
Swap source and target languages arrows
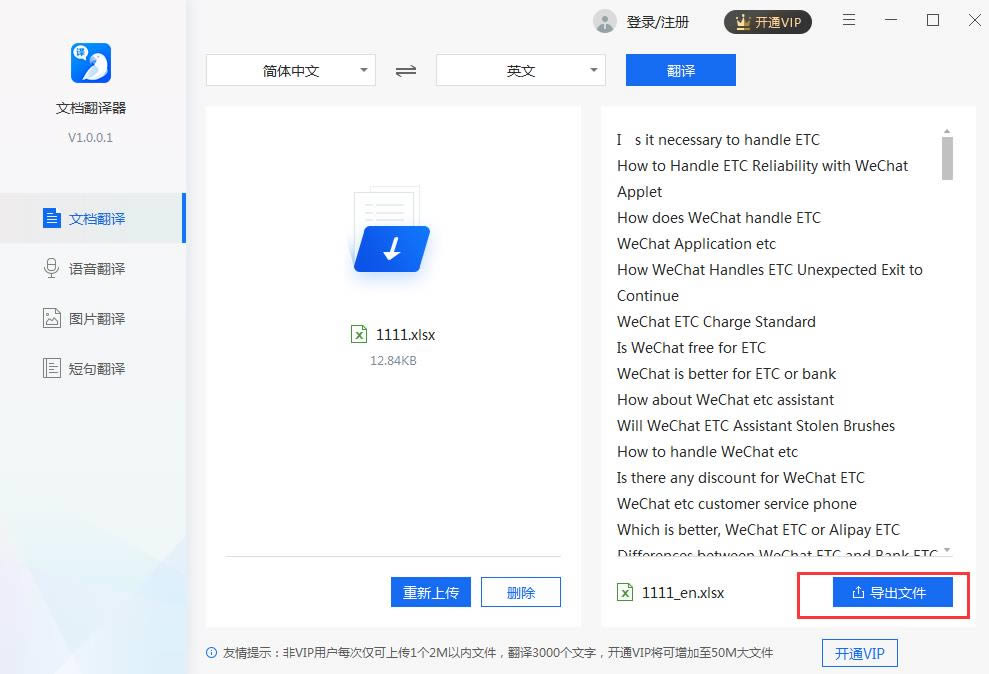(406, 71)
